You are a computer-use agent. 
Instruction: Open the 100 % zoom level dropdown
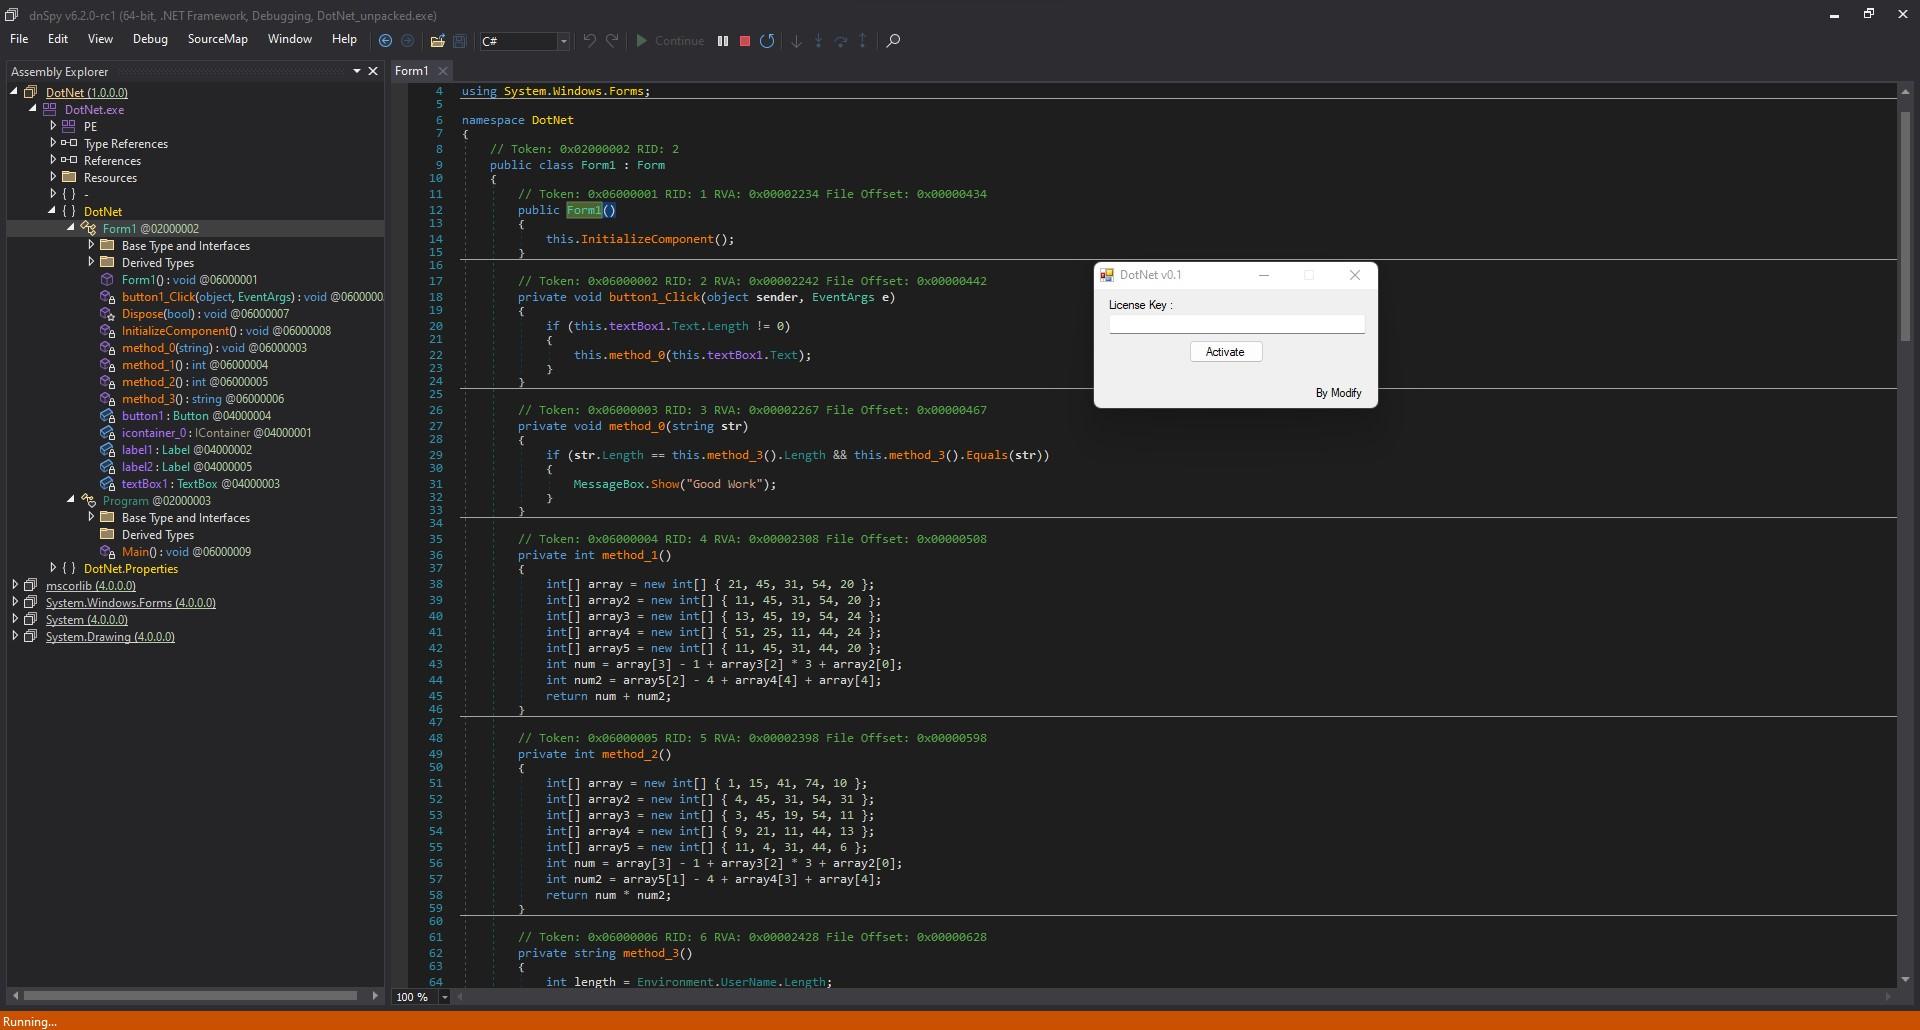445,997
